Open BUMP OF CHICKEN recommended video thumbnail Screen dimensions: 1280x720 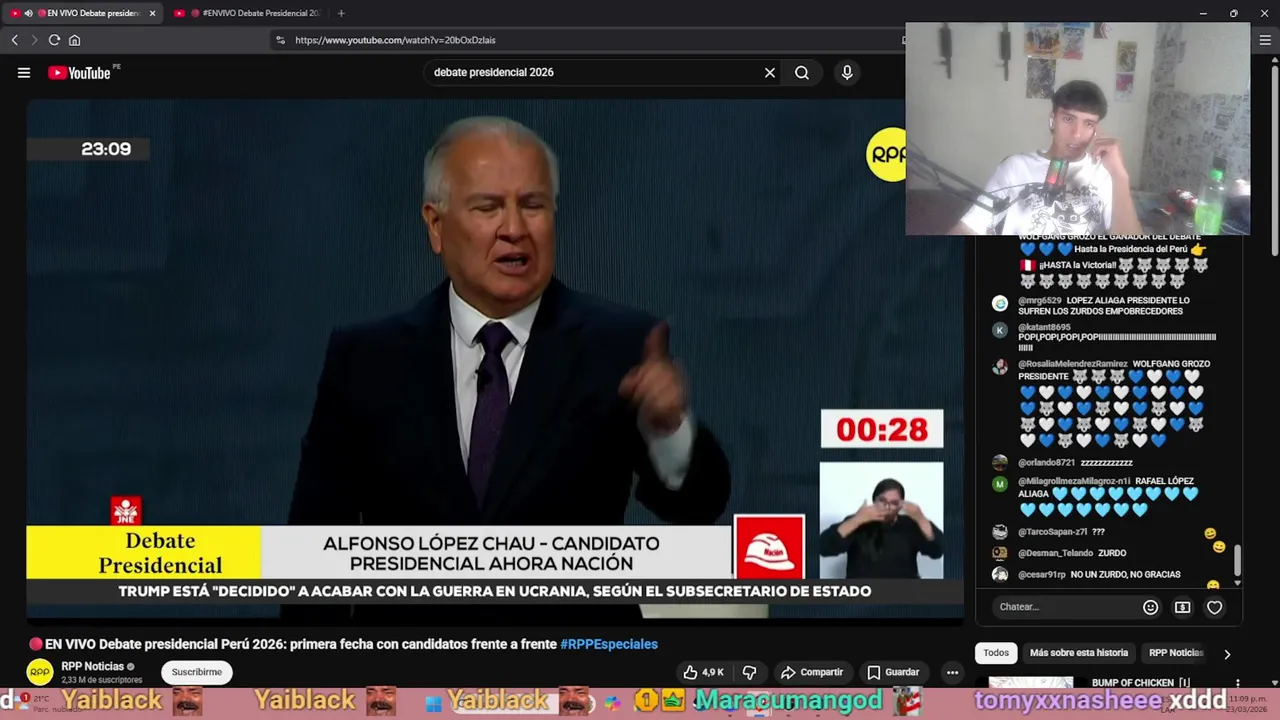[1030, 683]
